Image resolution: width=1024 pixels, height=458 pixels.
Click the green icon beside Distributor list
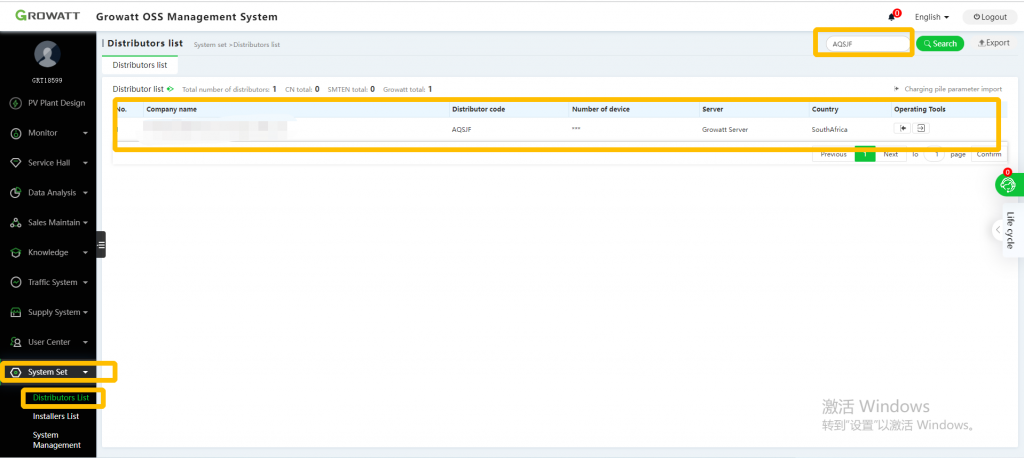[x=170, y=89]
